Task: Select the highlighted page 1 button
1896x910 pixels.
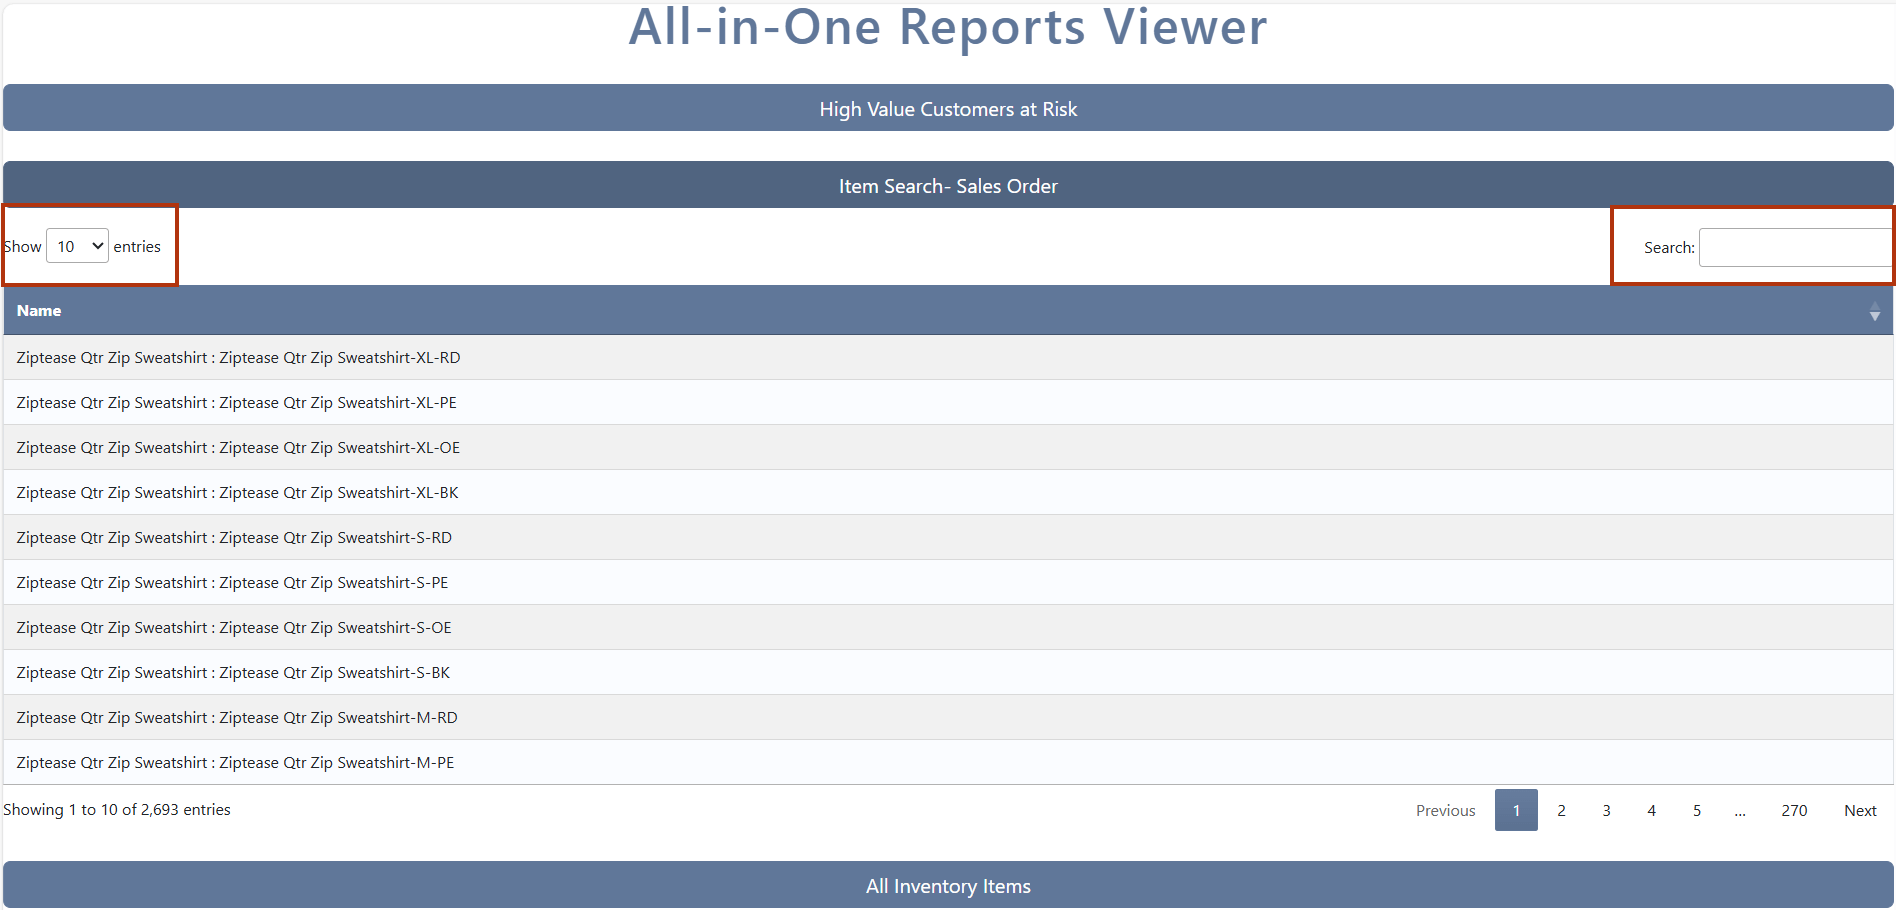Action: (x=1516, y=810)
